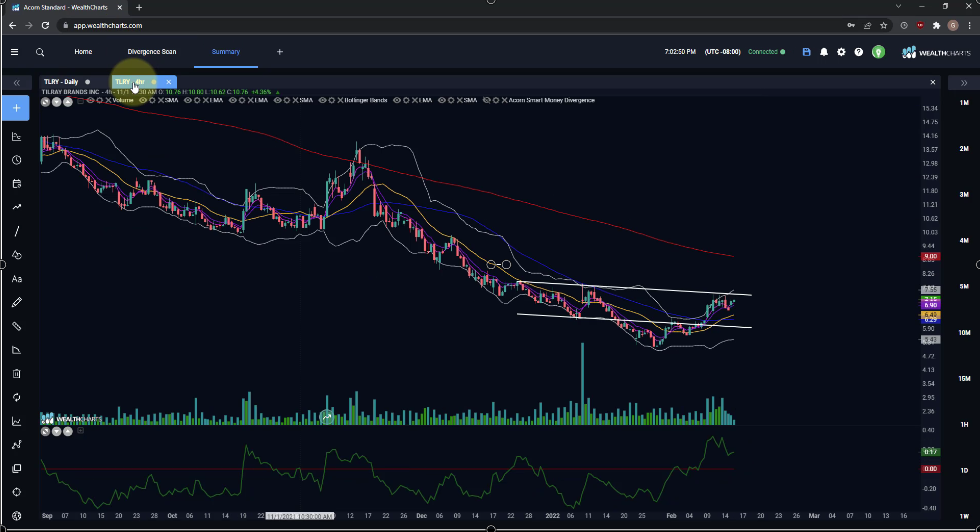
Task: Open the settings gear in top bar
Action: [841, 52]
